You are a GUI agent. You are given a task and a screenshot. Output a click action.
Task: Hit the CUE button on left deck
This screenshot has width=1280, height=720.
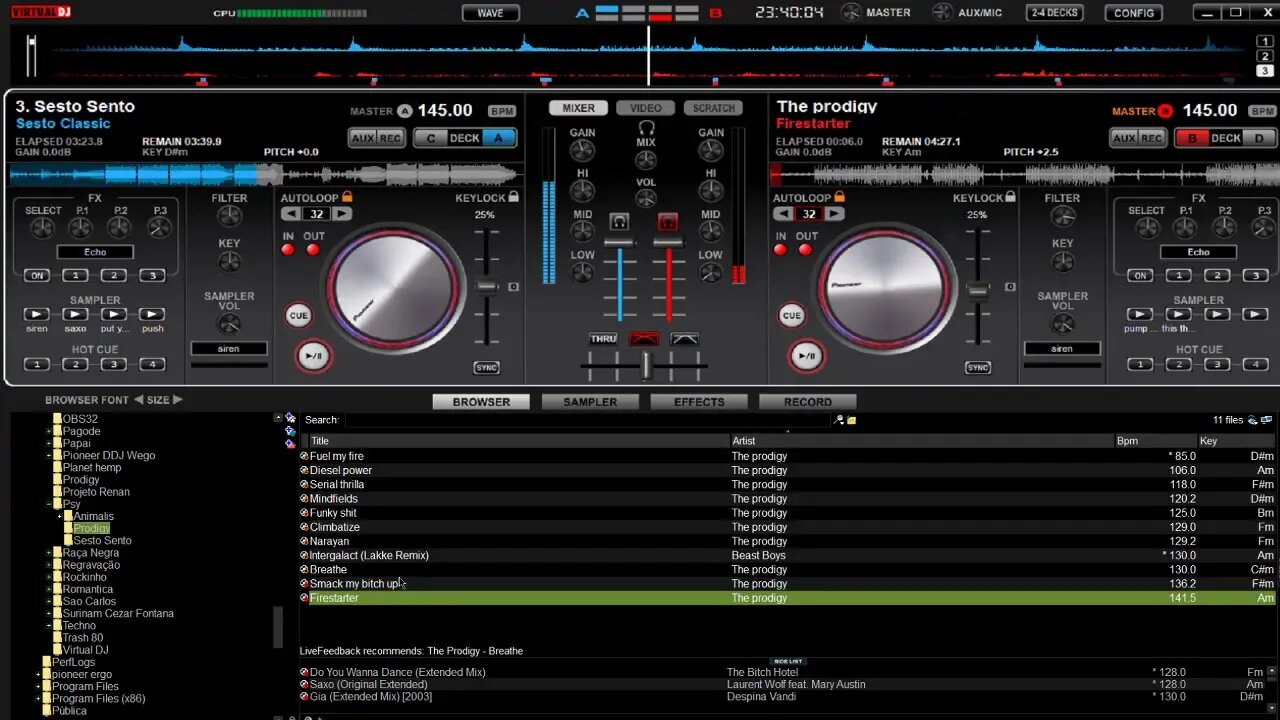click(x=298, y=315)
